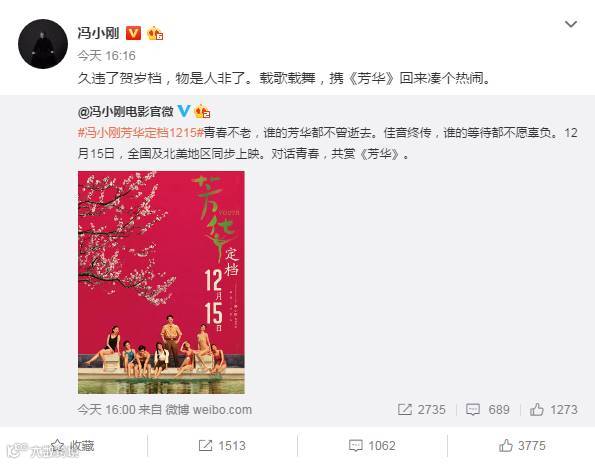Open the 今天 16:16 post timestamp
The width and height of the screenshot is (595, 464).
pyautogui.click(x=106, y=56)
